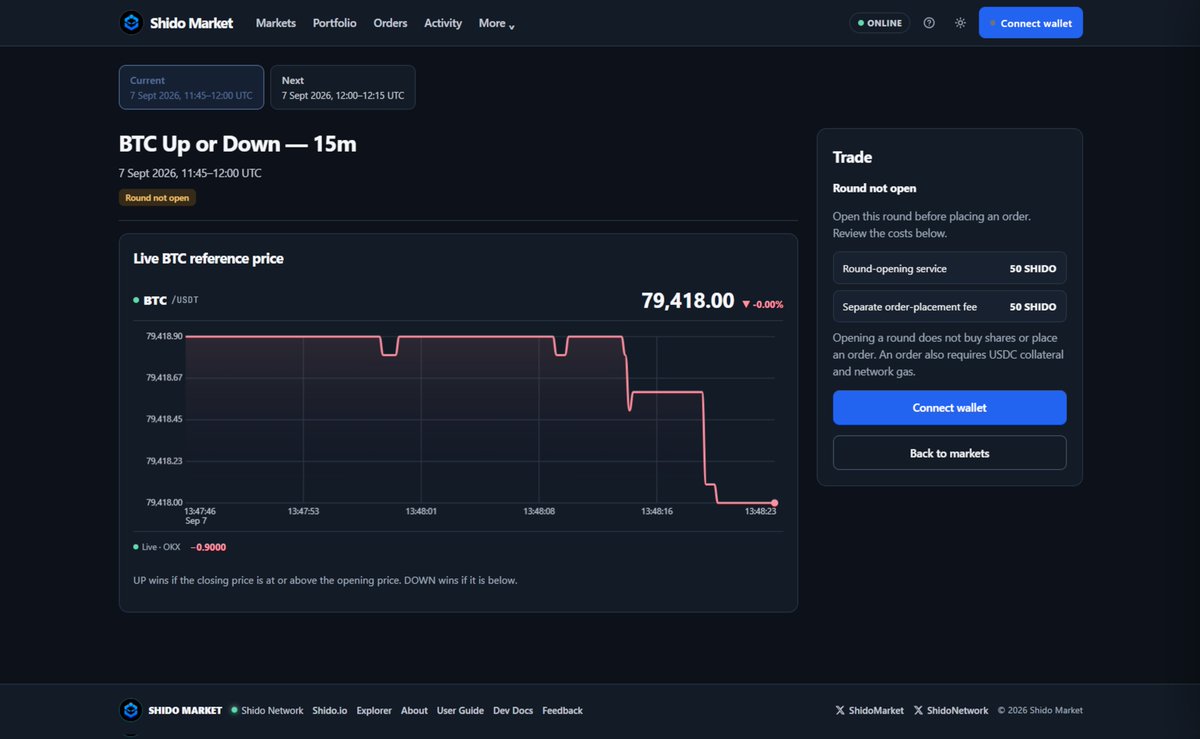Click the -0.00% change percentage
The width and height of the screenshot is (1200, 739).
click(x=768, y=304)
